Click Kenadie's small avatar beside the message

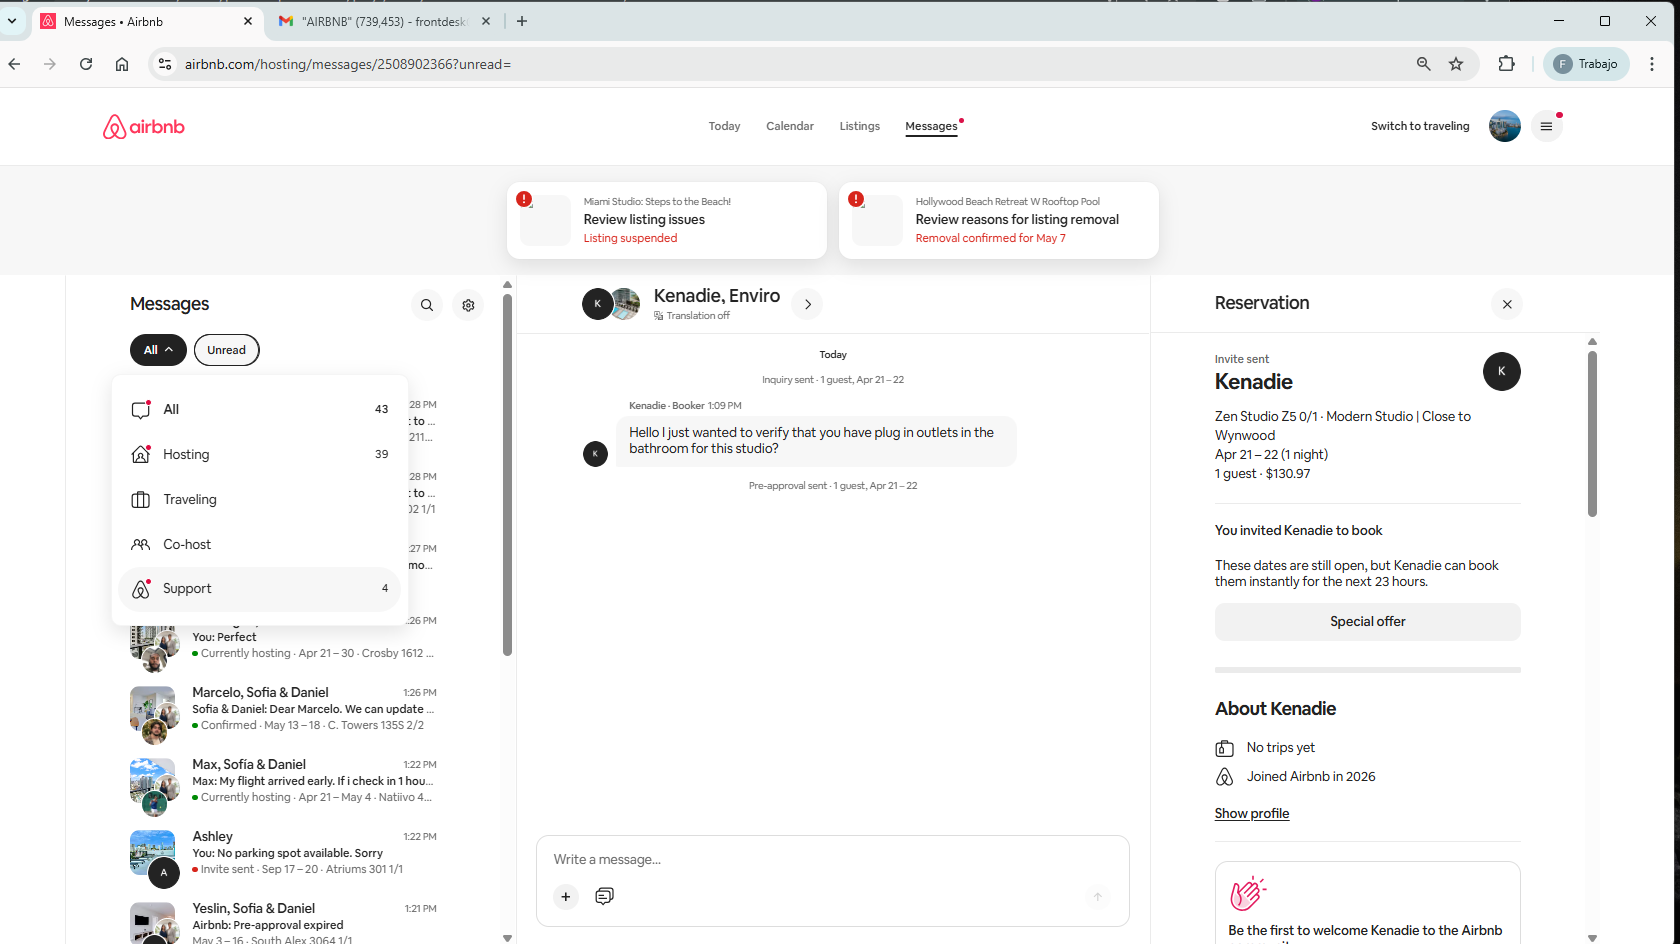(595, 454)
